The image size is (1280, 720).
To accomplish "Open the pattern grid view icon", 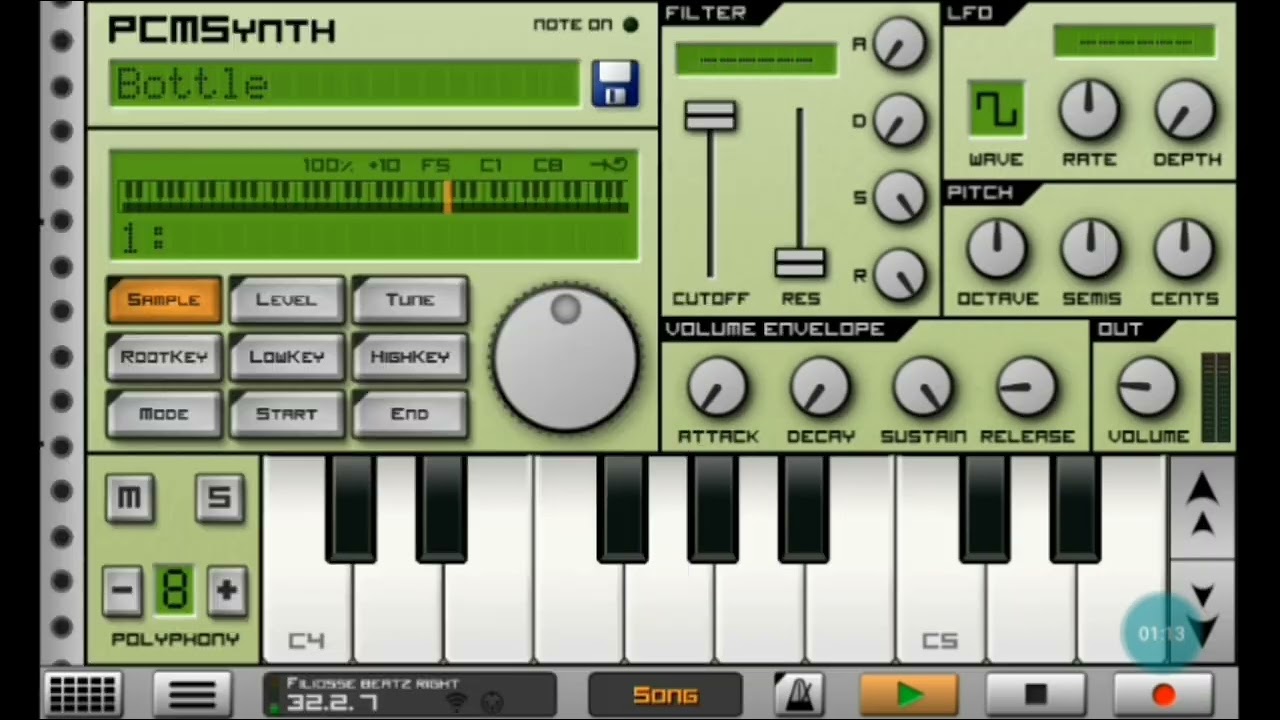I will click(x=83, y=693).
